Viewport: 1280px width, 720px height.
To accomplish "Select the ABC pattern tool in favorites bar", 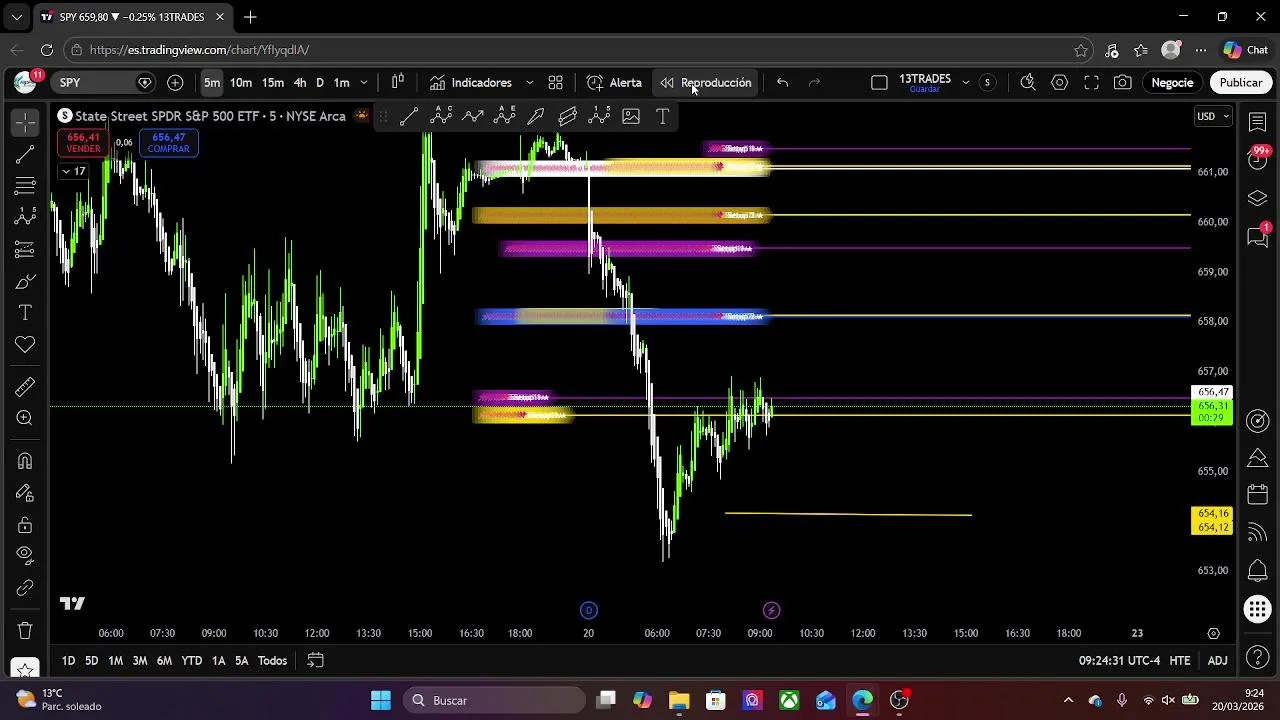I will click(x=441, y=116).
